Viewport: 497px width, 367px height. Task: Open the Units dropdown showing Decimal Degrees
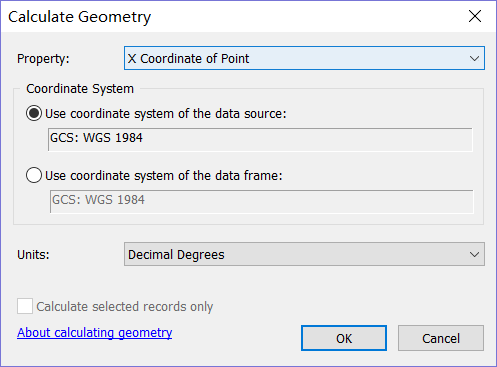pos(304,254)
